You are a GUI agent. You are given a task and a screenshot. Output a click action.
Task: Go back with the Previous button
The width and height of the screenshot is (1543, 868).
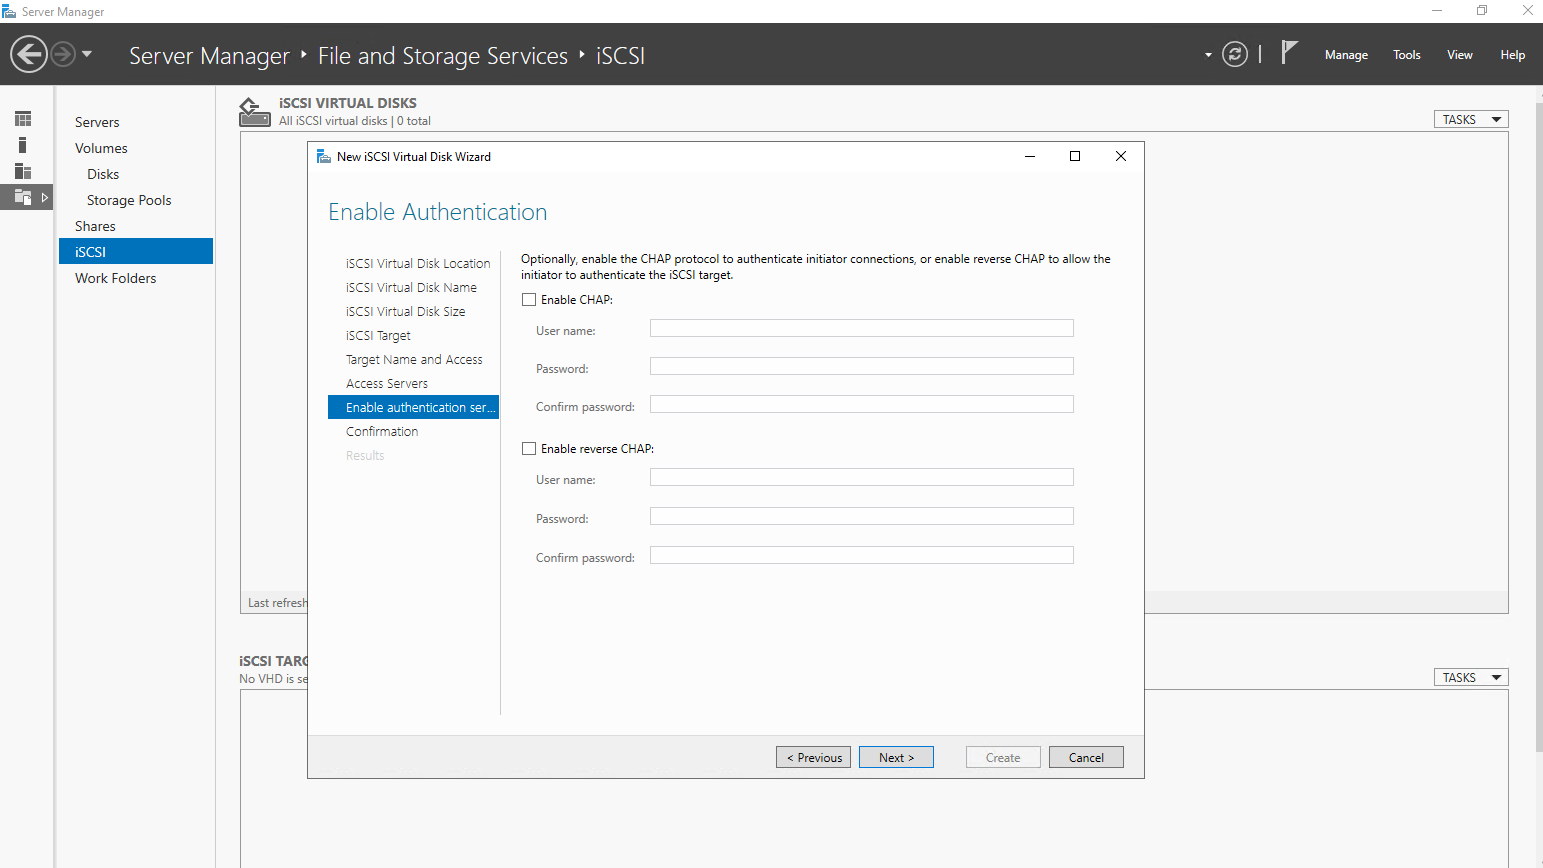click(x=813, y=758)
